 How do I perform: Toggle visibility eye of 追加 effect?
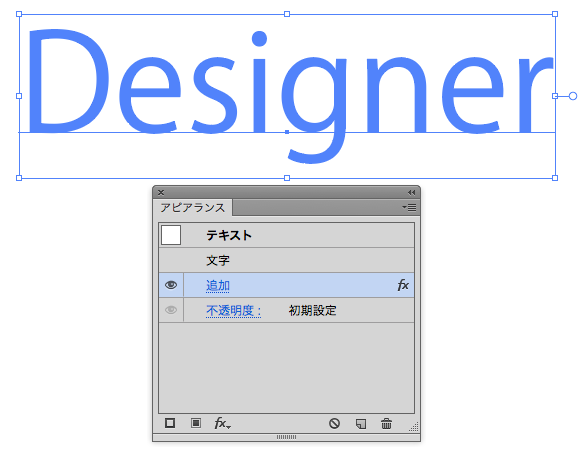click(171, 285)
